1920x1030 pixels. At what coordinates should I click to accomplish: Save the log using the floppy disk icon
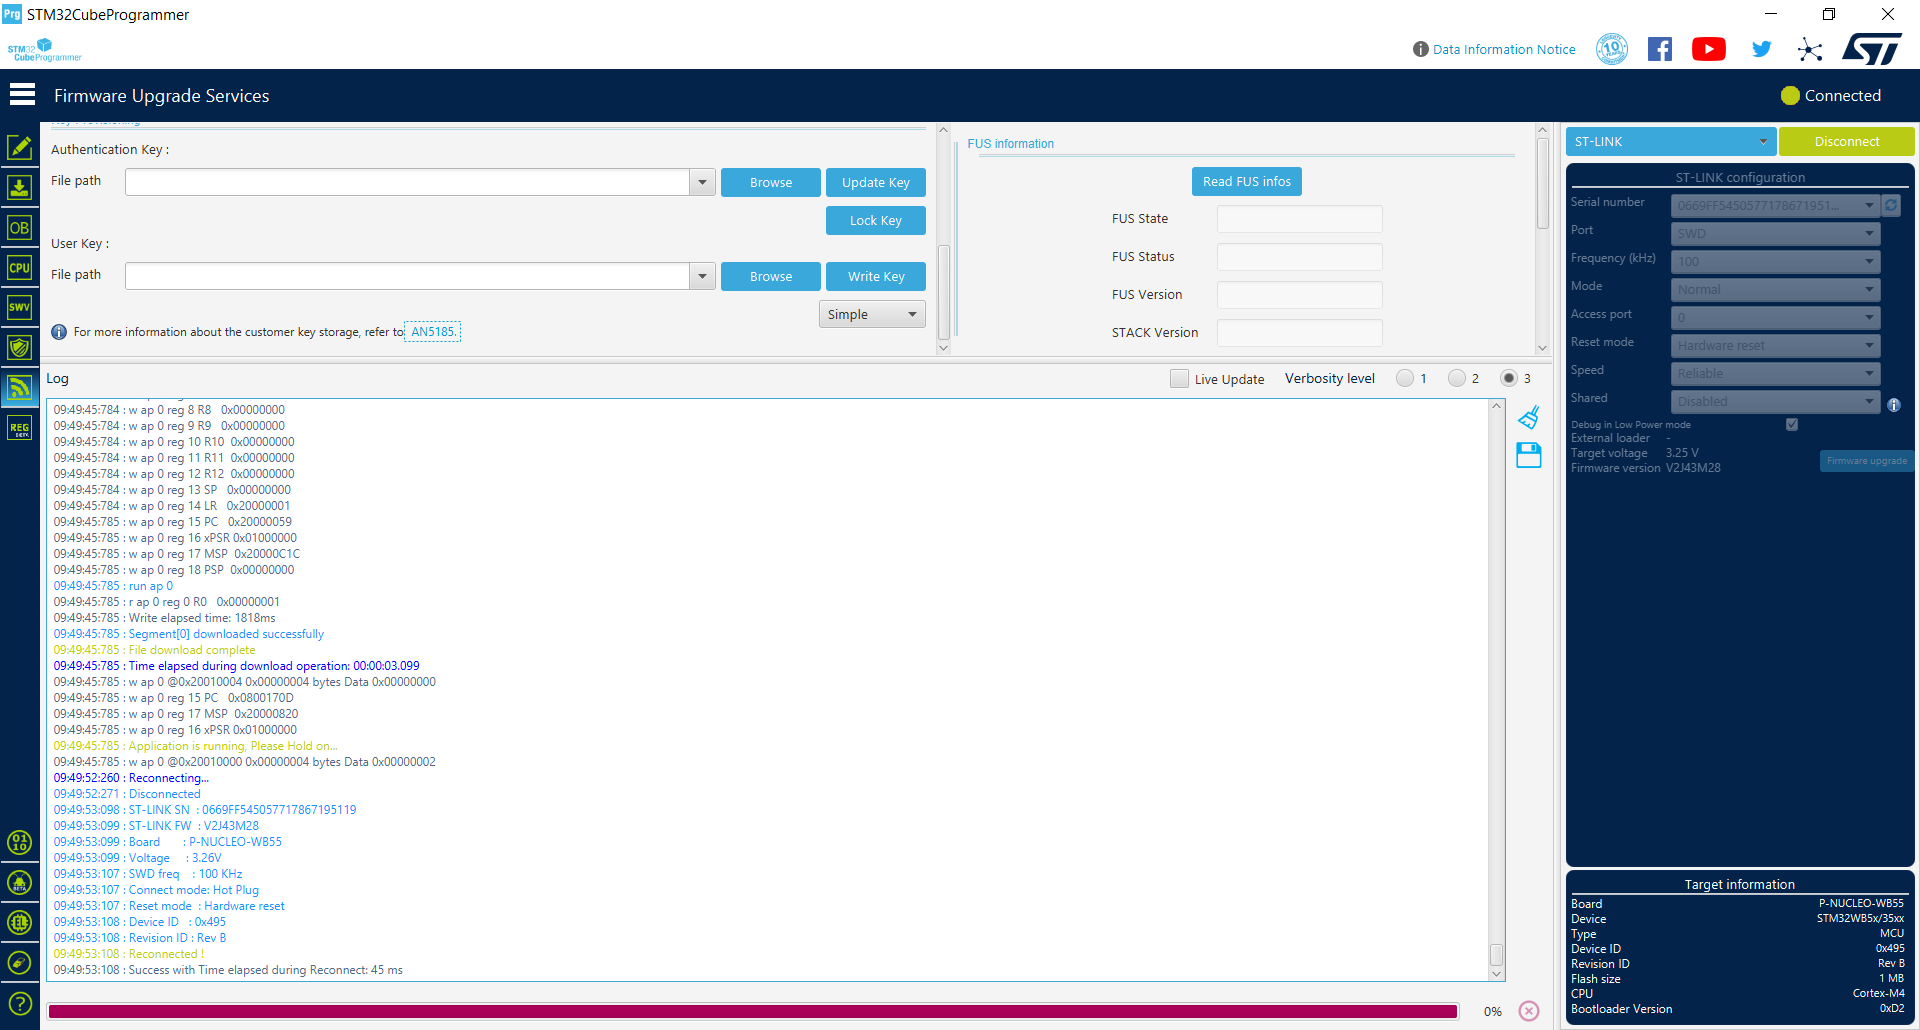click(x=1529, y=455)
